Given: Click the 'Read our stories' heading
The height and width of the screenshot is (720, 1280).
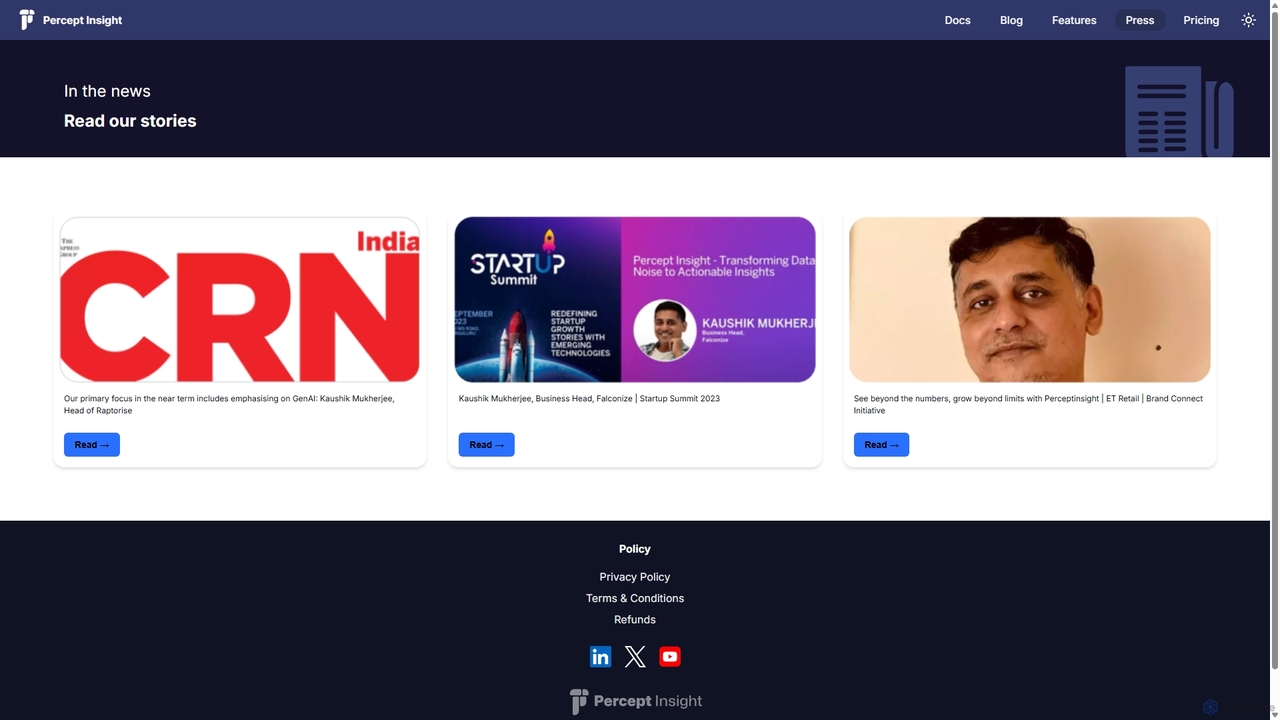Looking at the screenshot, I should [x=130, y=121].
